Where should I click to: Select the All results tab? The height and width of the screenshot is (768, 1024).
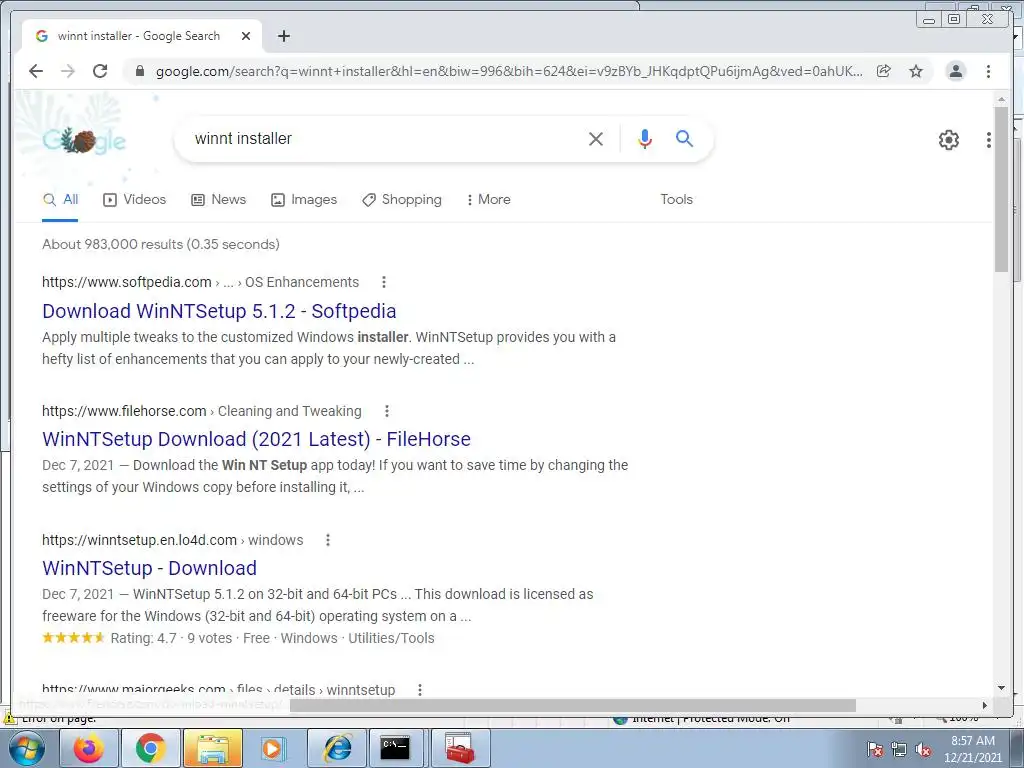(x=60, y=200)
